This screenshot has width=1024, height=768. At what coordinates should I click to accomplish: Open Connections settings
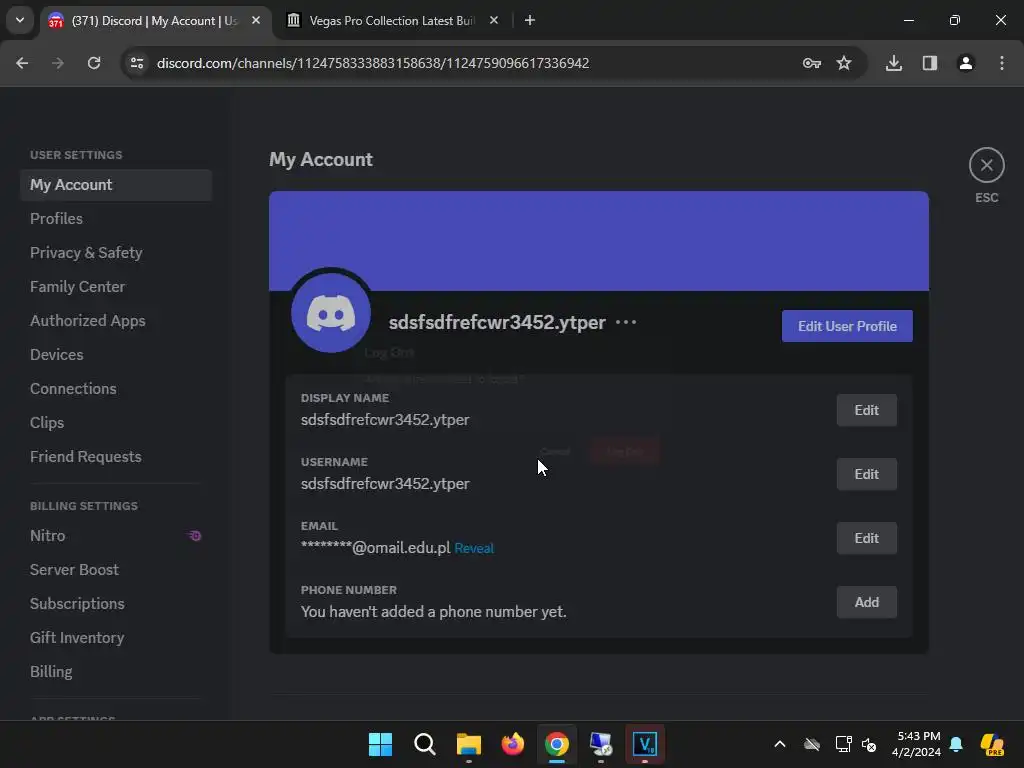[116, 389]
